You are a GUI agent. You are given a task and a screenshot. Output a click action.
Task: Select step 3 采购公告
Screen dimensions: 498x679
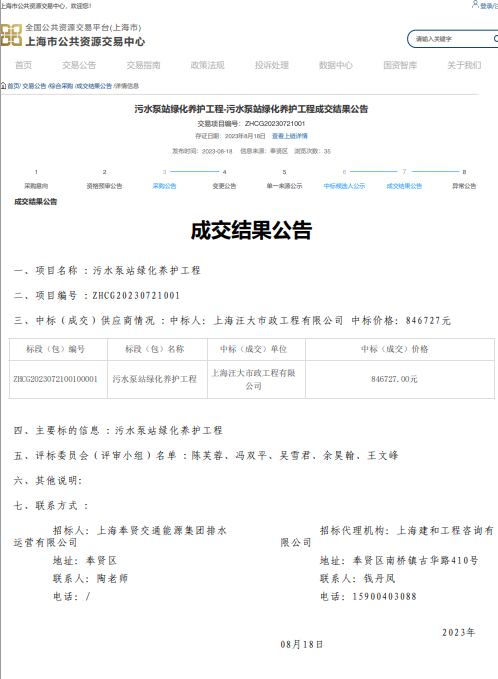point(165,180)
